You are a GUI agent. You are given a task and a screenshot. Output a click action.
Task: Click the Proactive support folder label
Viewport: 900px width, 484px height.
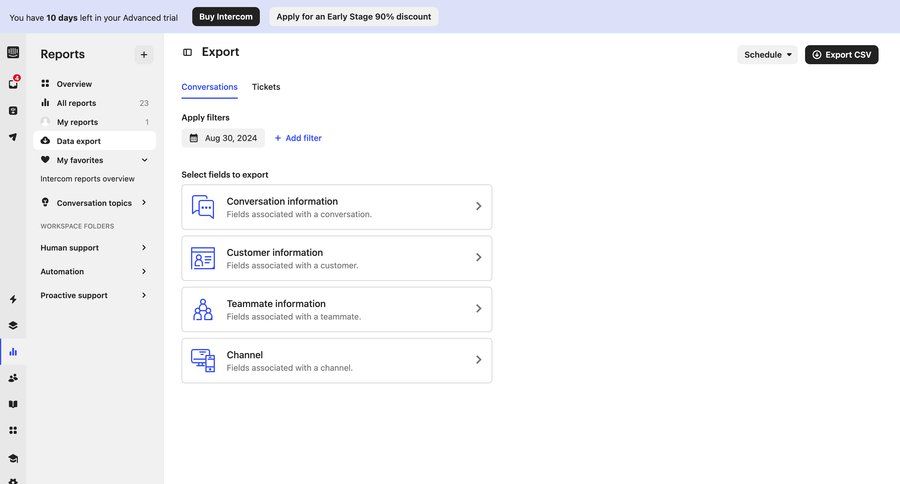click(x=74, y=295)
